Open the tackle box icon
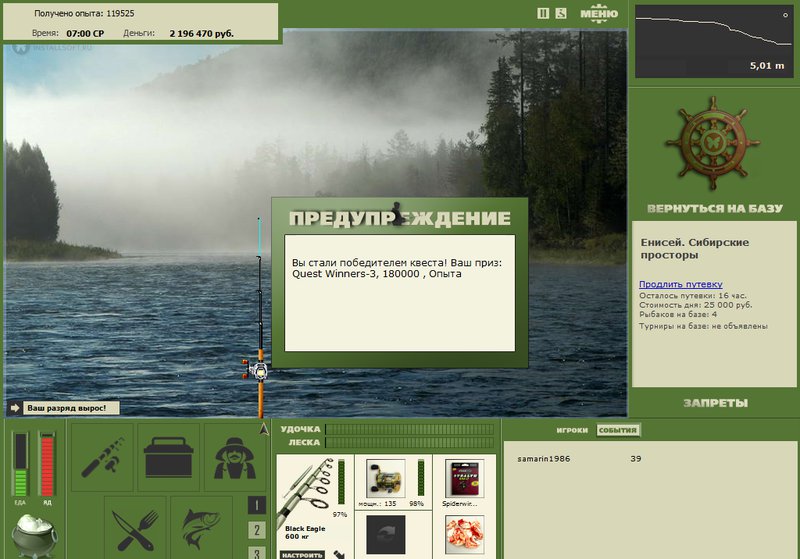The width and height of the screenshot is (800, 559). pyautogui.click(x=168, y=457)
